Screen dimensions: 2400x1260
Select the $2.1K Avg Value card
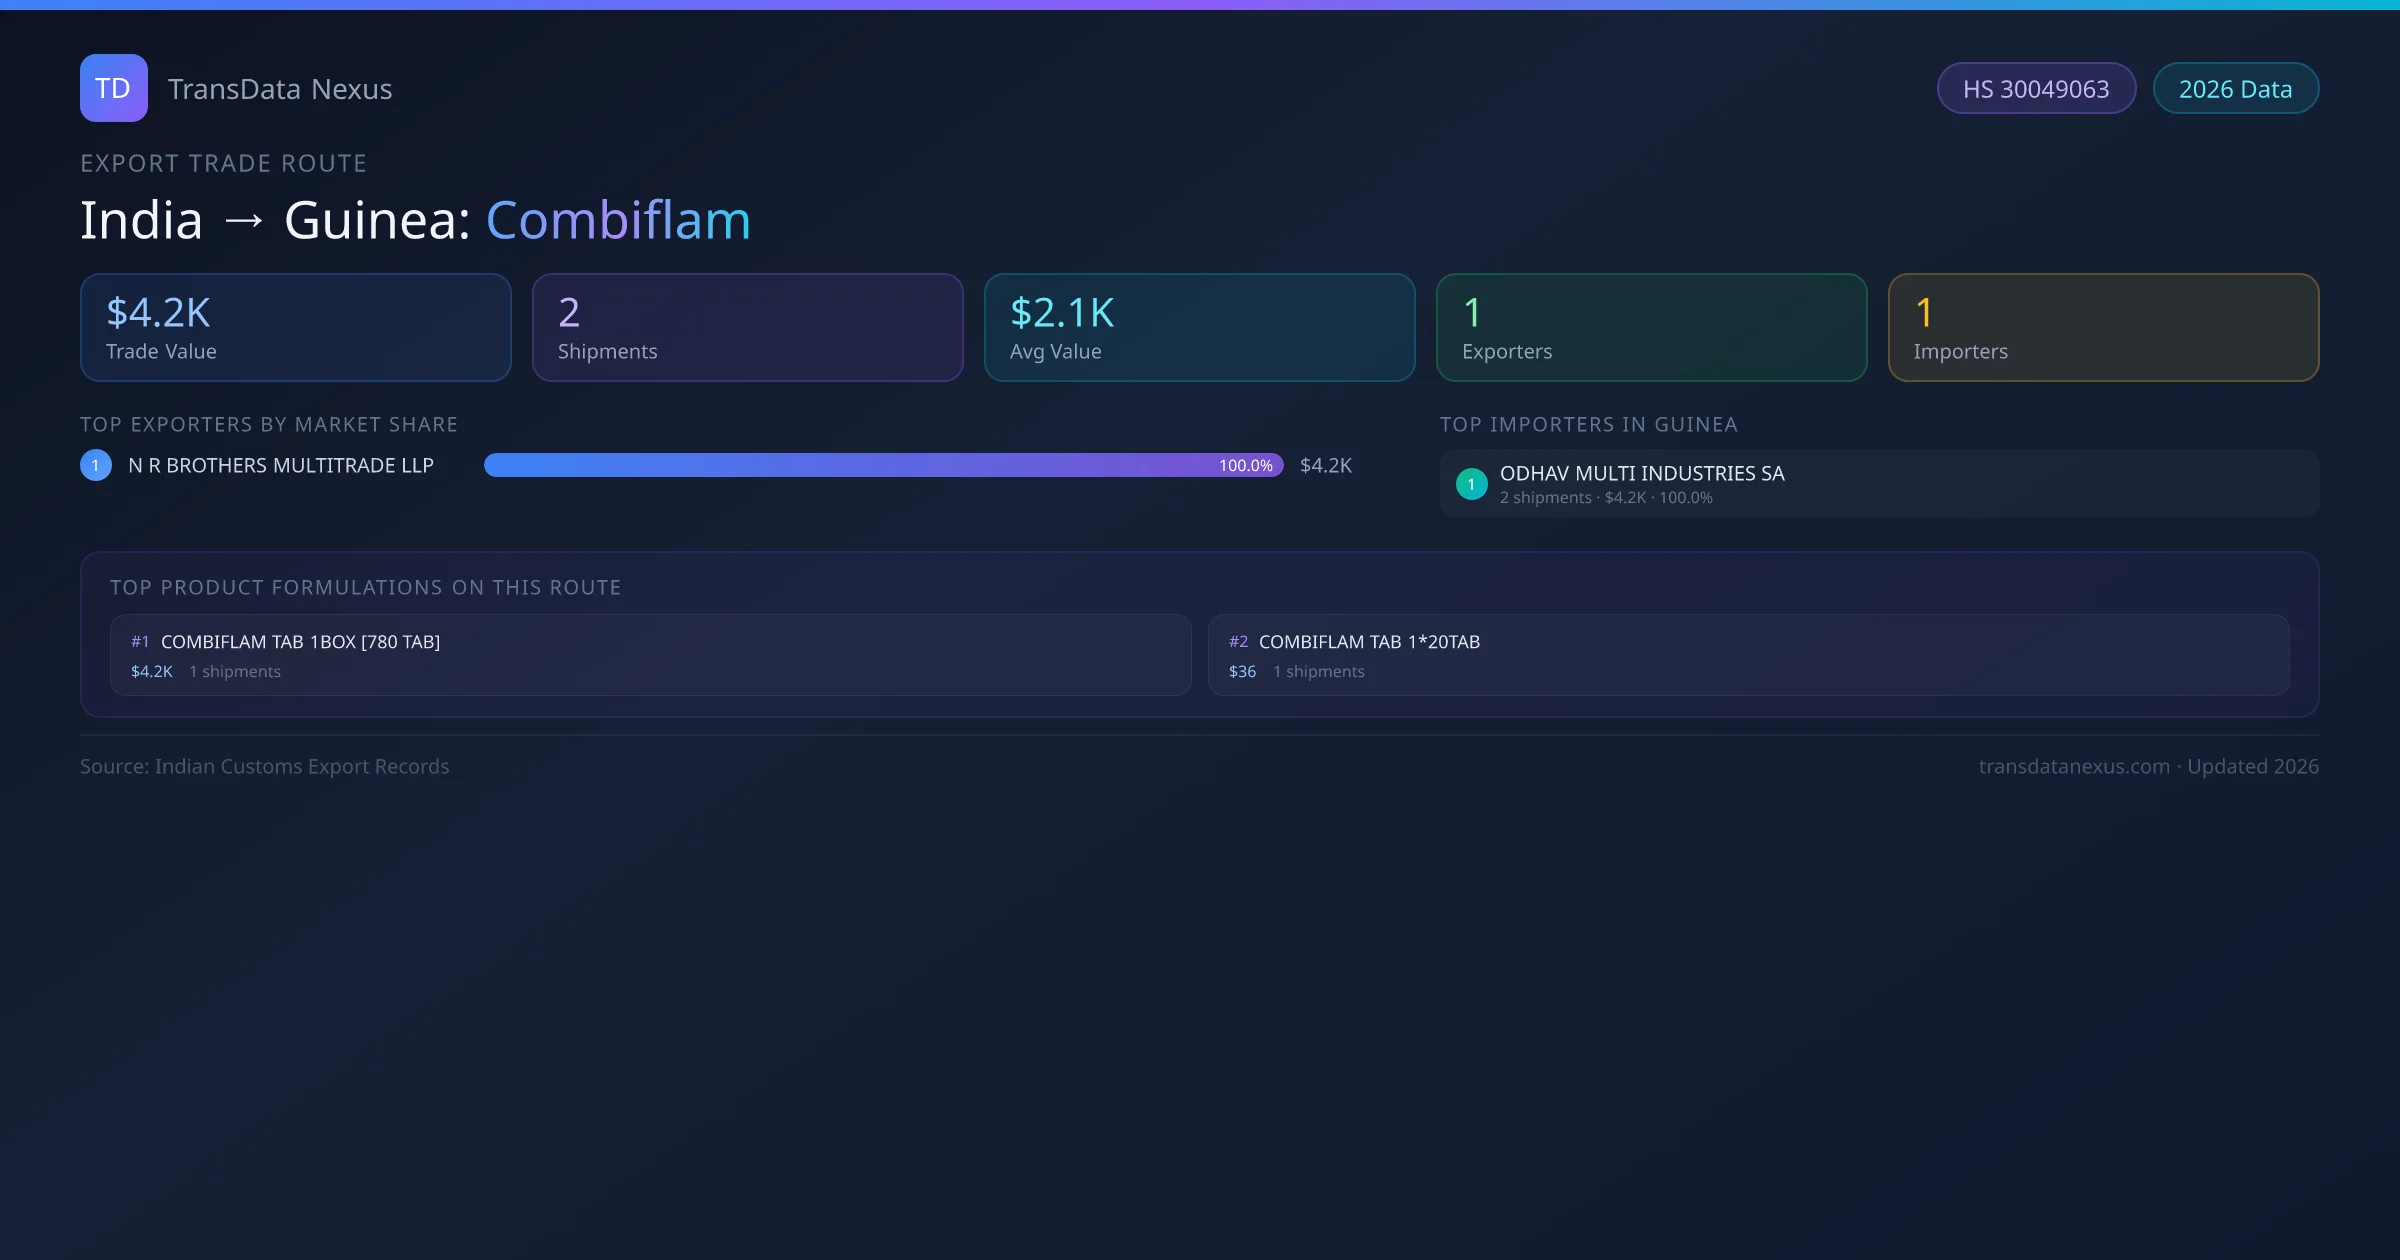pos(1199,328)
